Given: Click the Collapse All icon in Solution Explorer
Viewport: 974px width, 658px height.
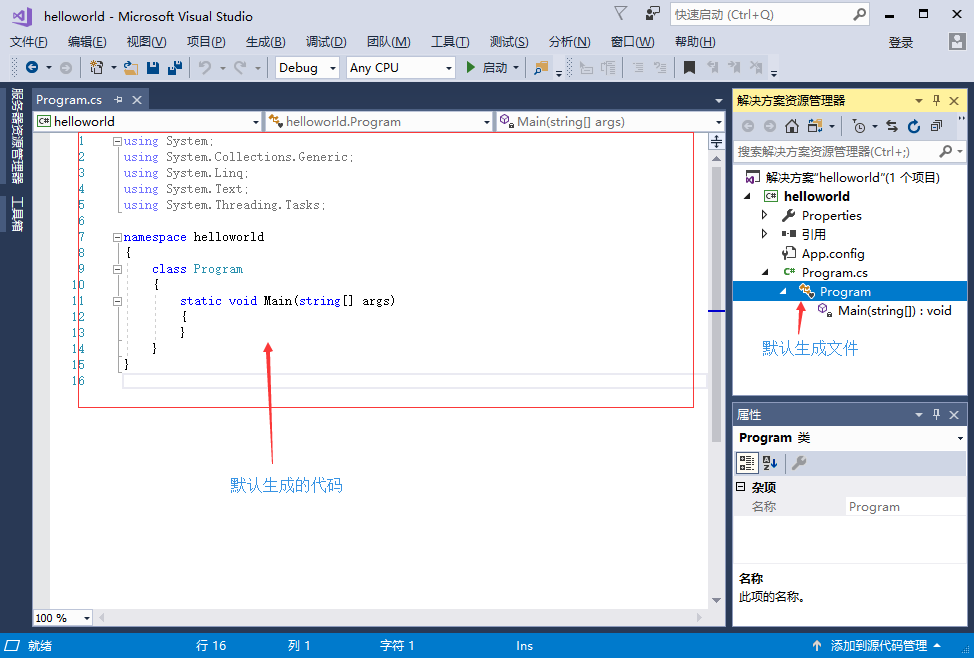Looking at the screenshot, I should pyautogui.click(x=936, y=126).
